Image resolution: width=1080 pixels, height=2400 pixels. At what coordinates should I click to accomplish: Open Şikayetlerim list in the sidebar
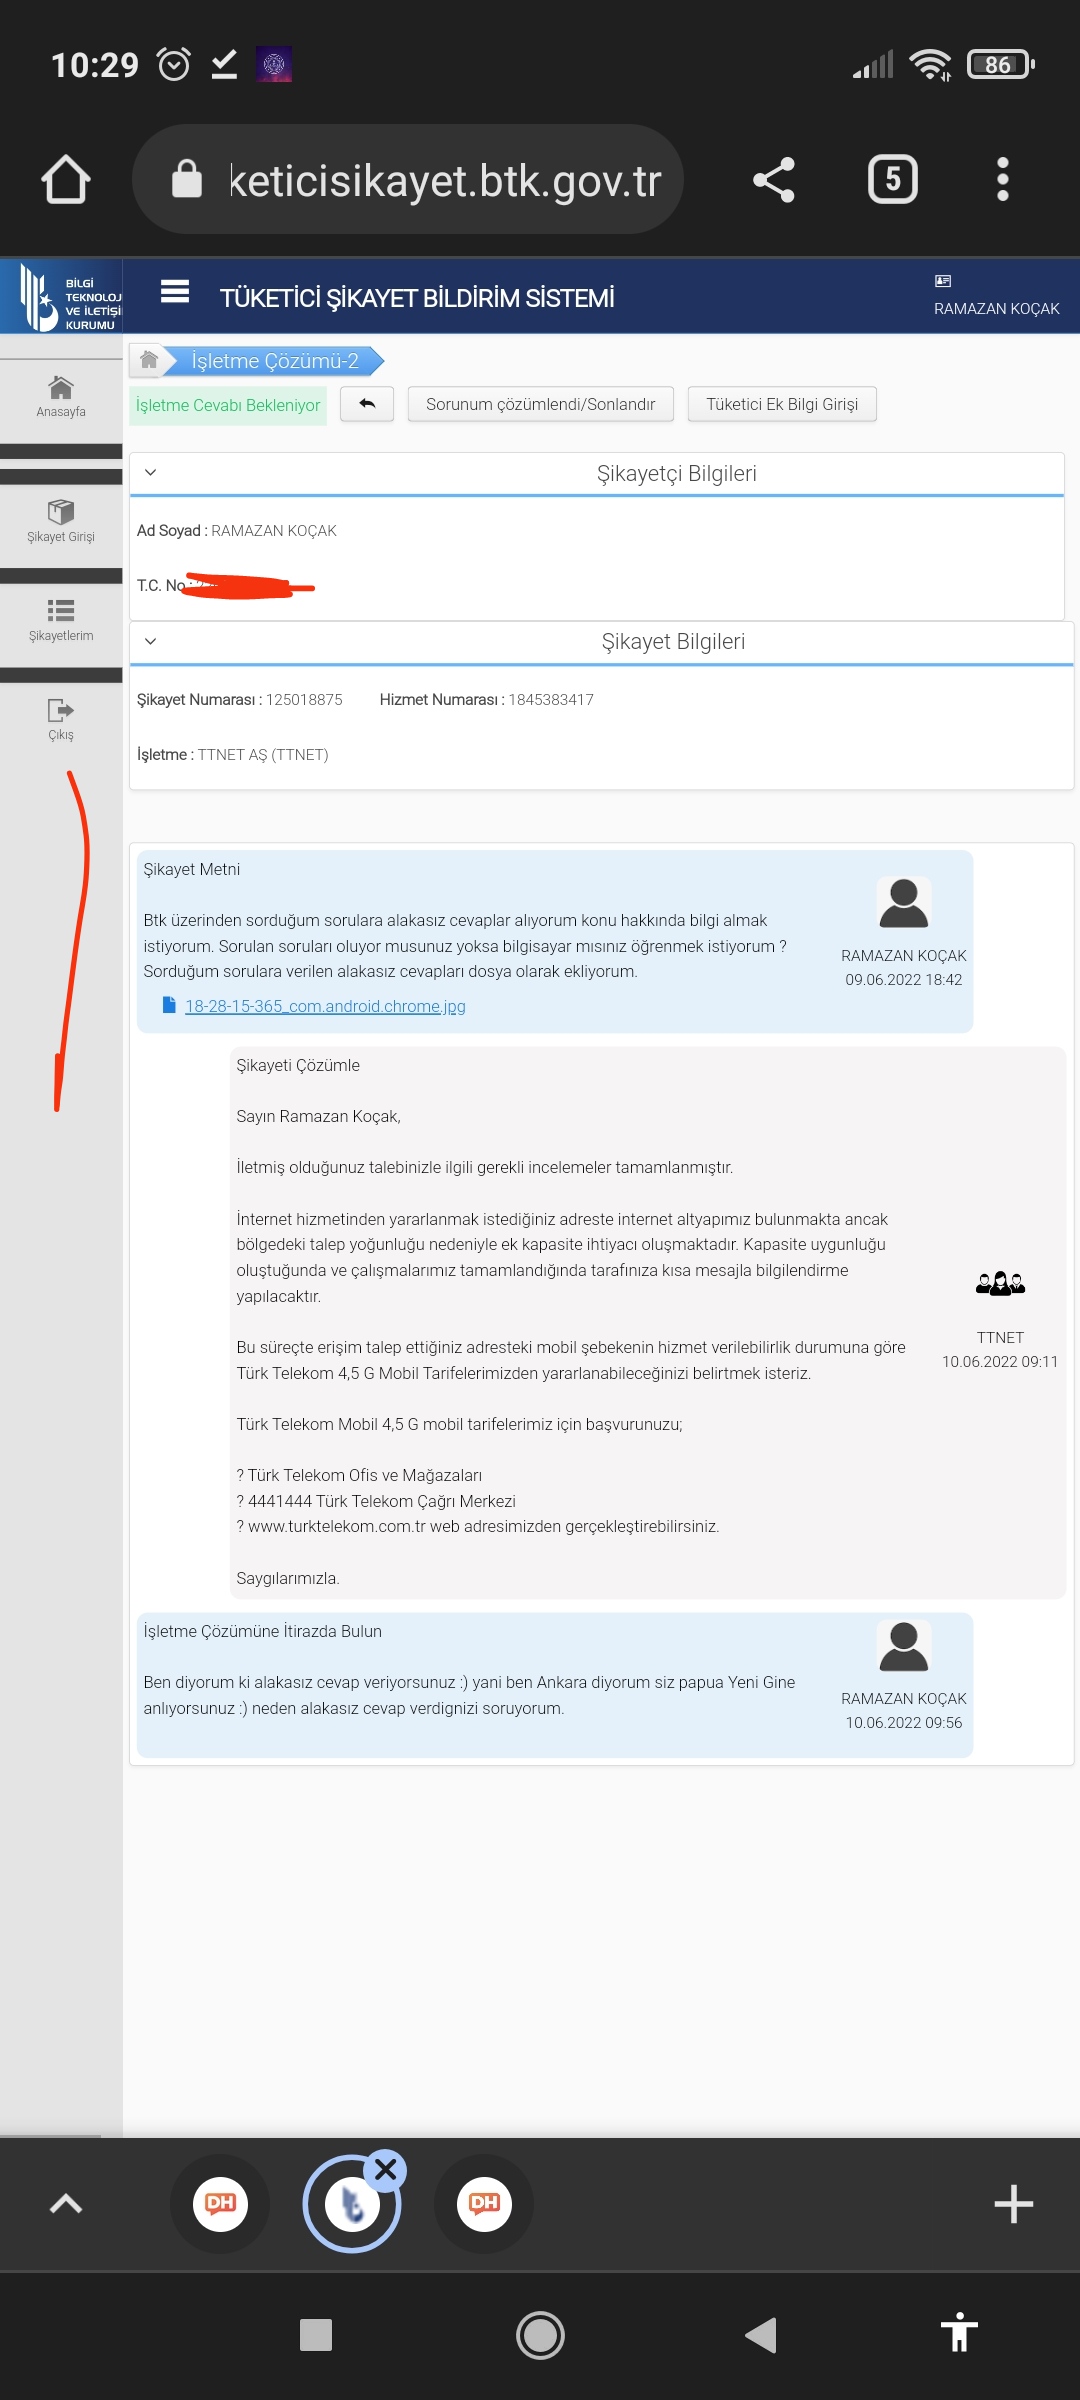[61, 620]
